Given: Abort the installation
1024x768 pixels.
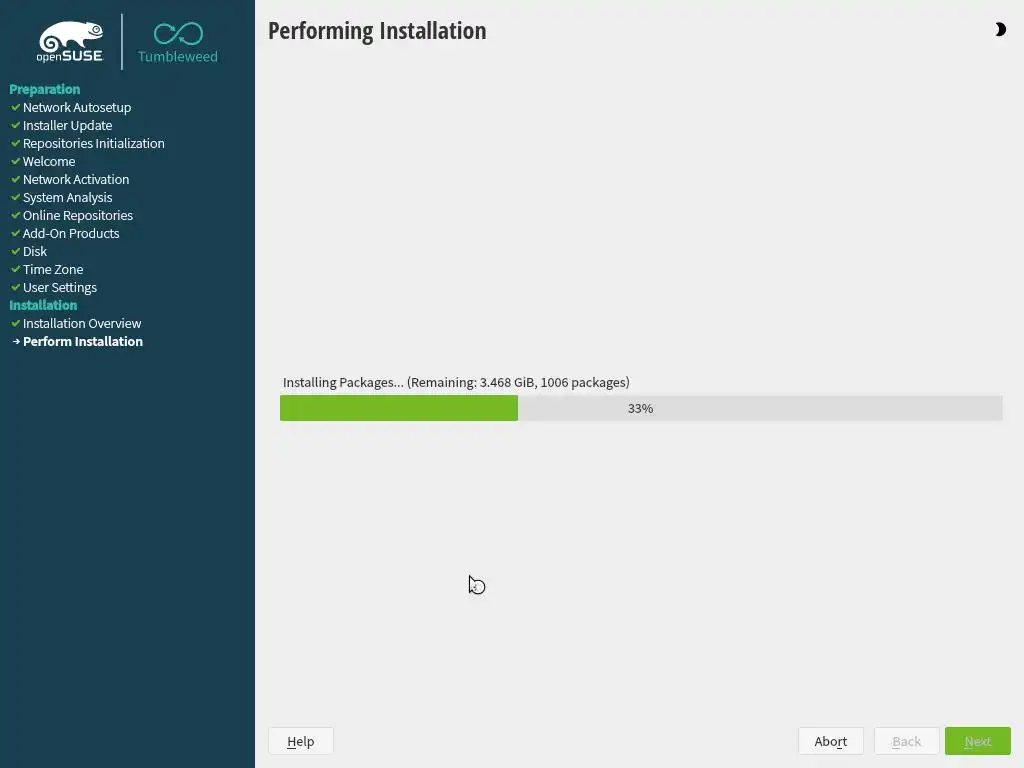Looking at the screenshot, I should [x=831, y=741].
